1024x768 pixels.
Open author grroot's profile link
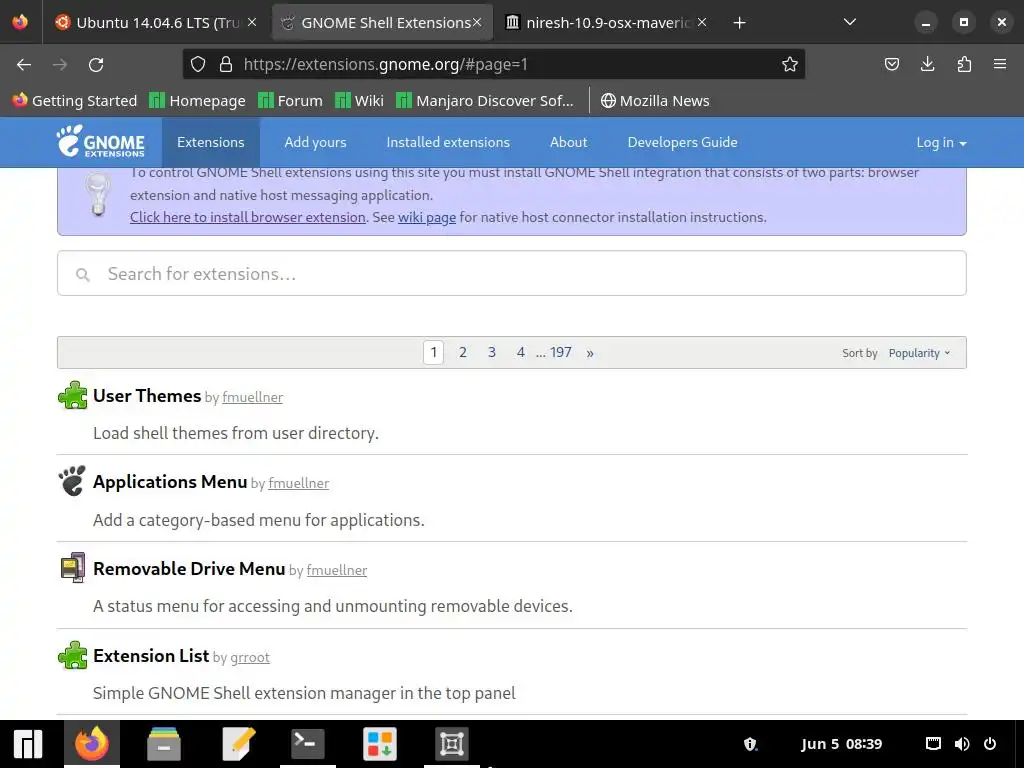tap(249, 657)
